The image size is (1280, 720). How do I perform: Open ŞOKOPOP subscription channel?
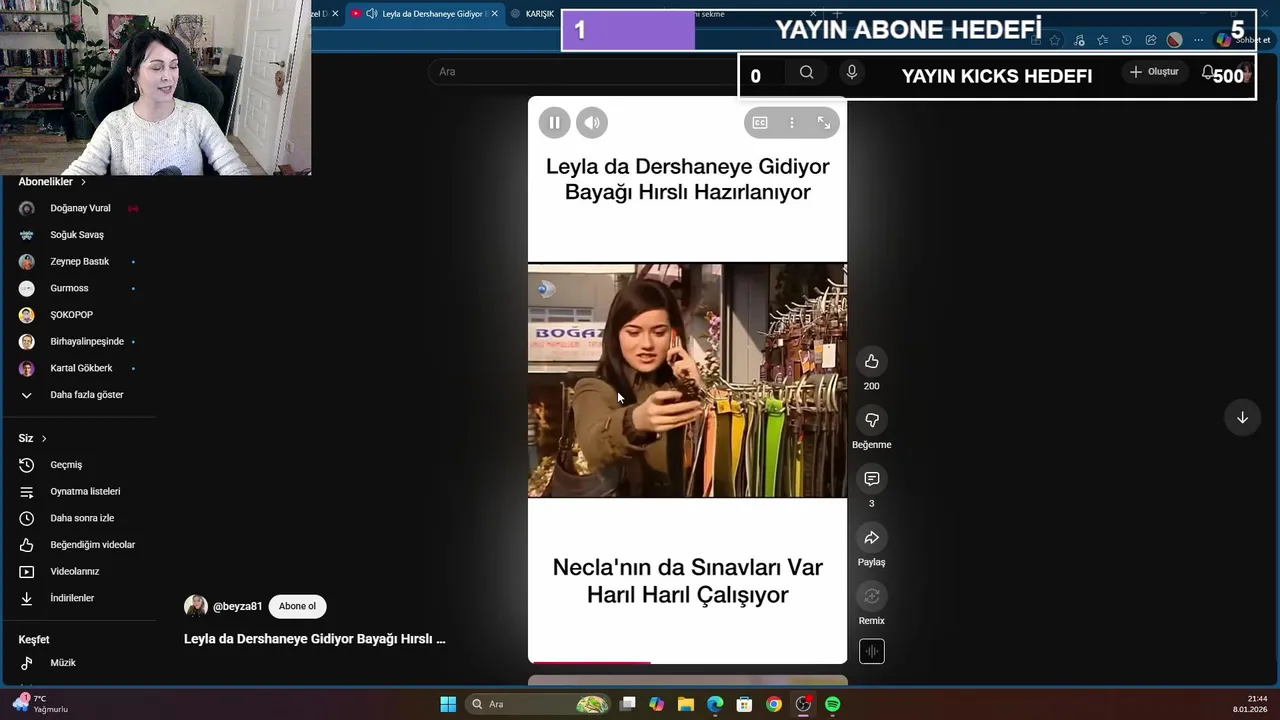click(x=72, y=315)
